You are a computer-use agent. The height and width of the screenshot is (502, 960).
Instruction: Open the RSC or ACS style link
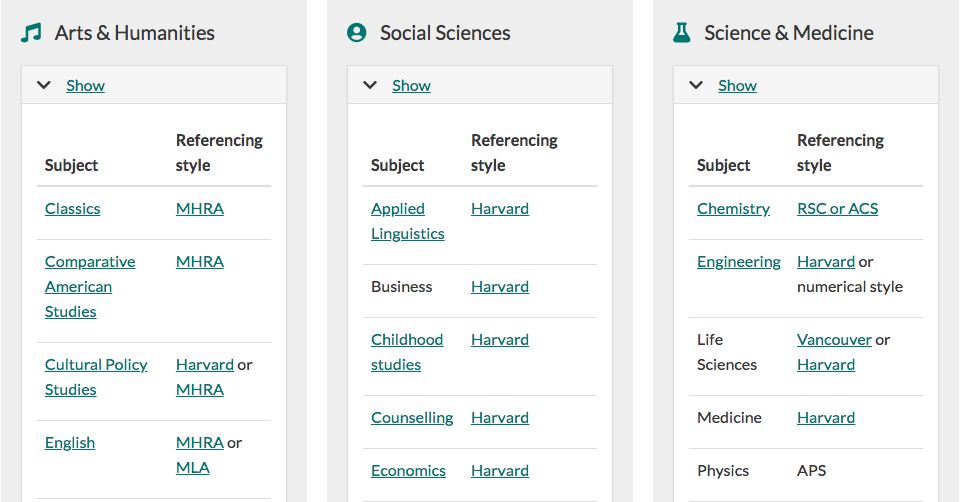coord(838,209)
